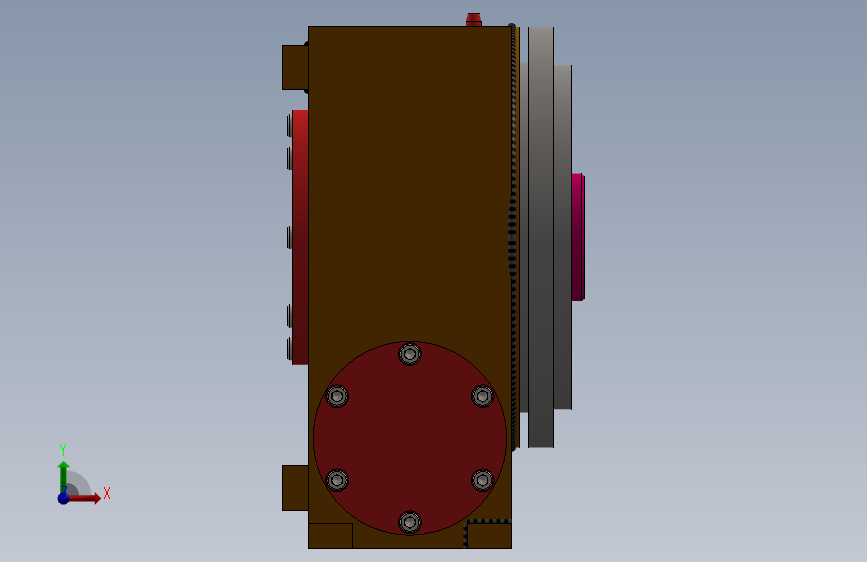Screen dimensions: 867x562
Task: Select the bottom-left foot block of the housing
Action: pos(331,536)
